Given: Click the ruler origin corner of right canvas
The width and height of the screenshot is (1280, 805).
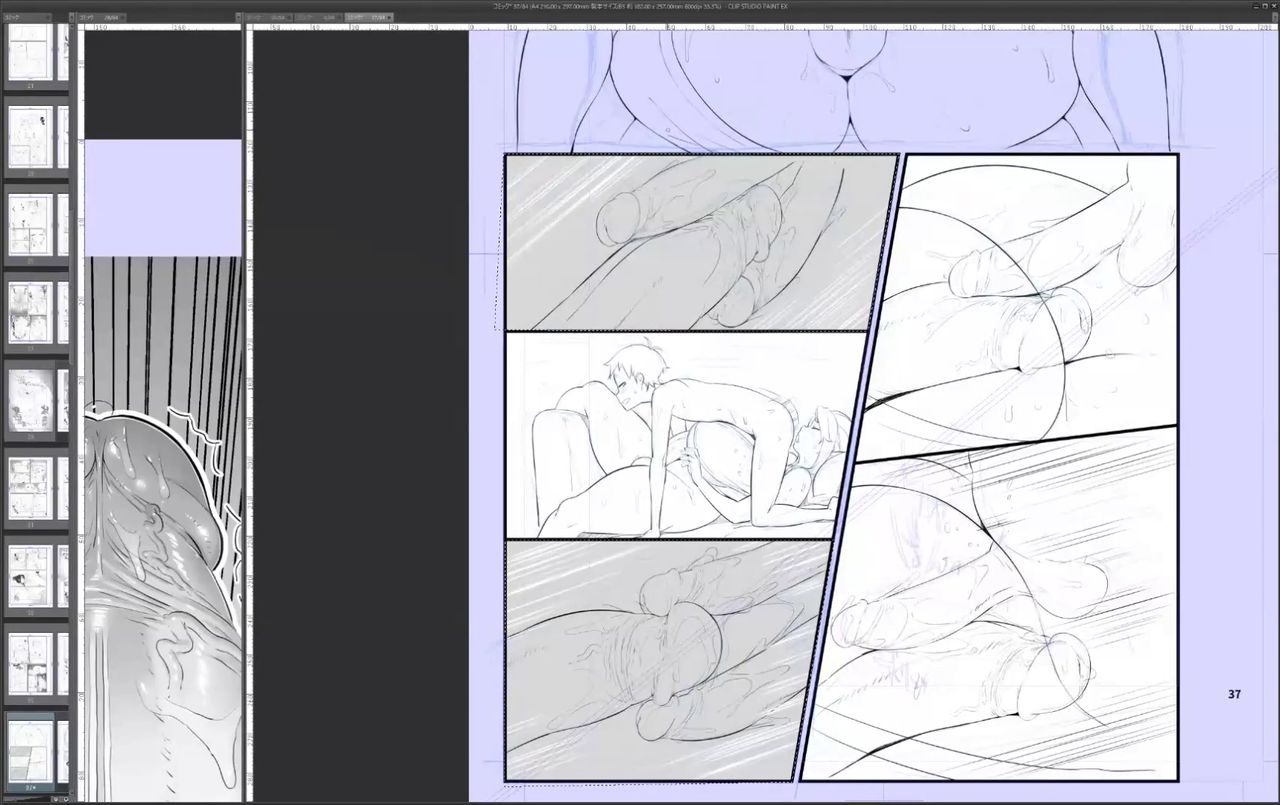Looking at the screenshot, I should (x=250, y=28).
